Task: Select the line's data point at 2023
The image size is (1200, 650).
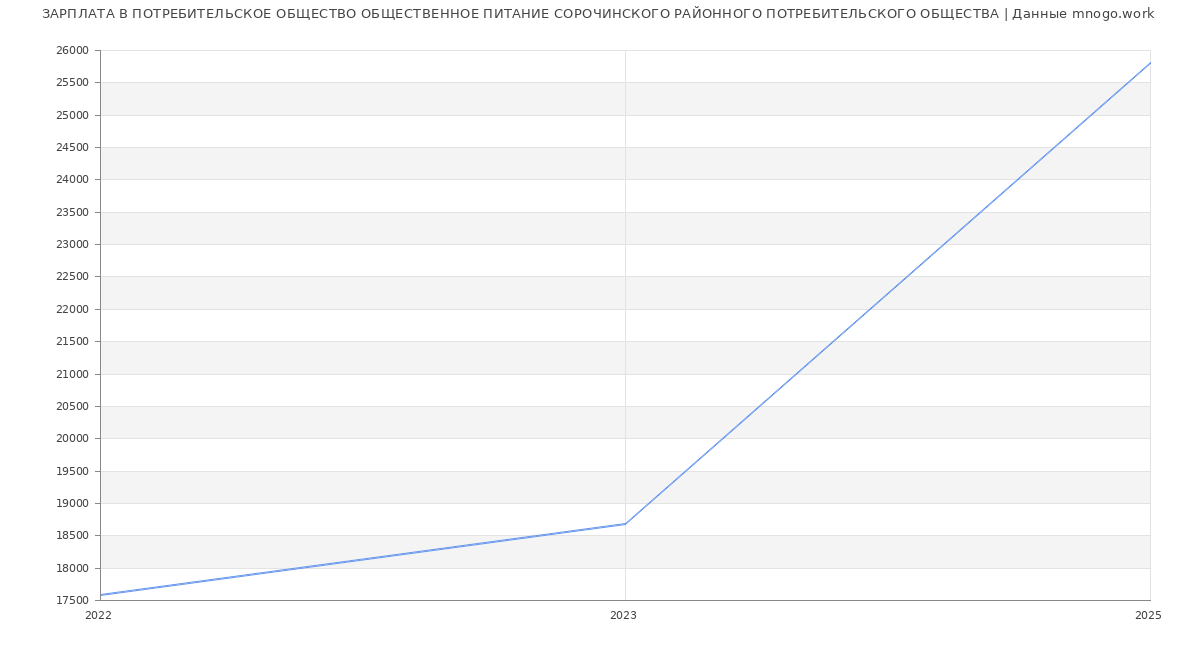Action: point(625,524)
